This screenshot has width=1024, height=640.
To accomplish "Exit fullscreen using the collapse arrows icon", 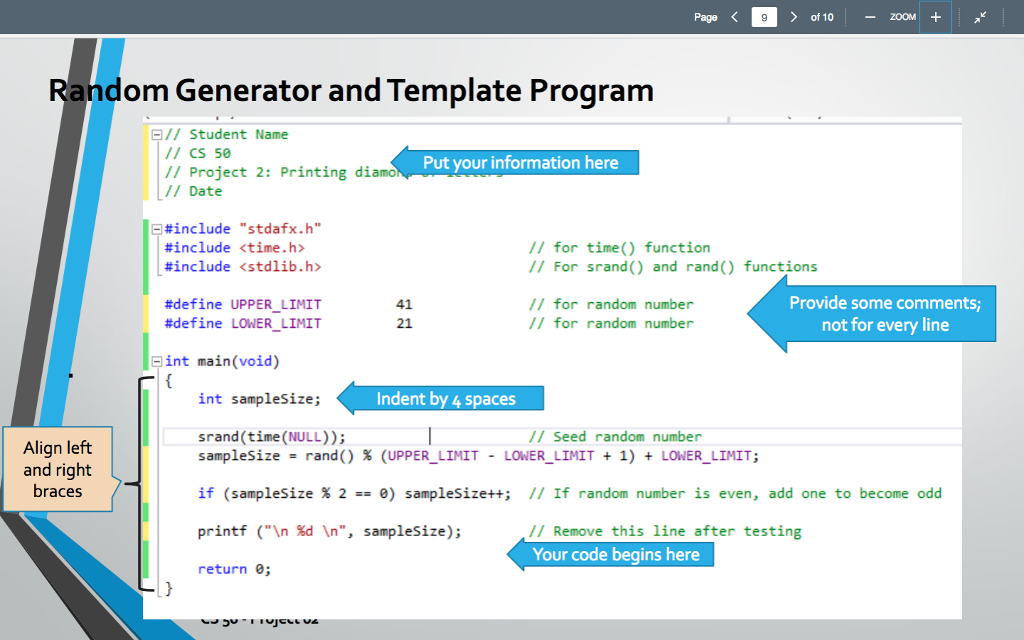I will [x=980, y=18].
